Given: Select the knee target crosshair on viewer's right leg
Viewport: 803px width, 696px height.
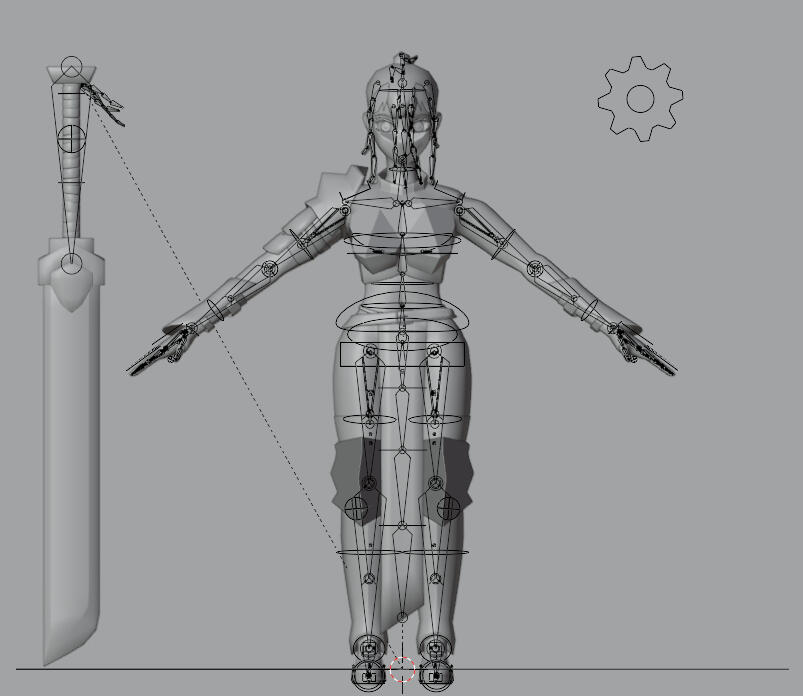Looking at the screenshot, I should pos(447,507).
